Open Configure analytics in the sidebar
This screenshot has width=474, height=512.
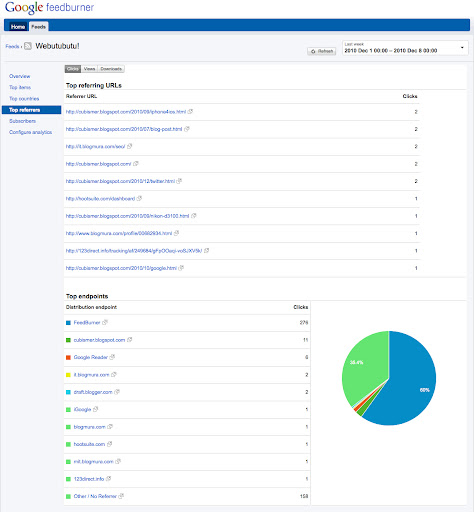click(x=30, y=132)
